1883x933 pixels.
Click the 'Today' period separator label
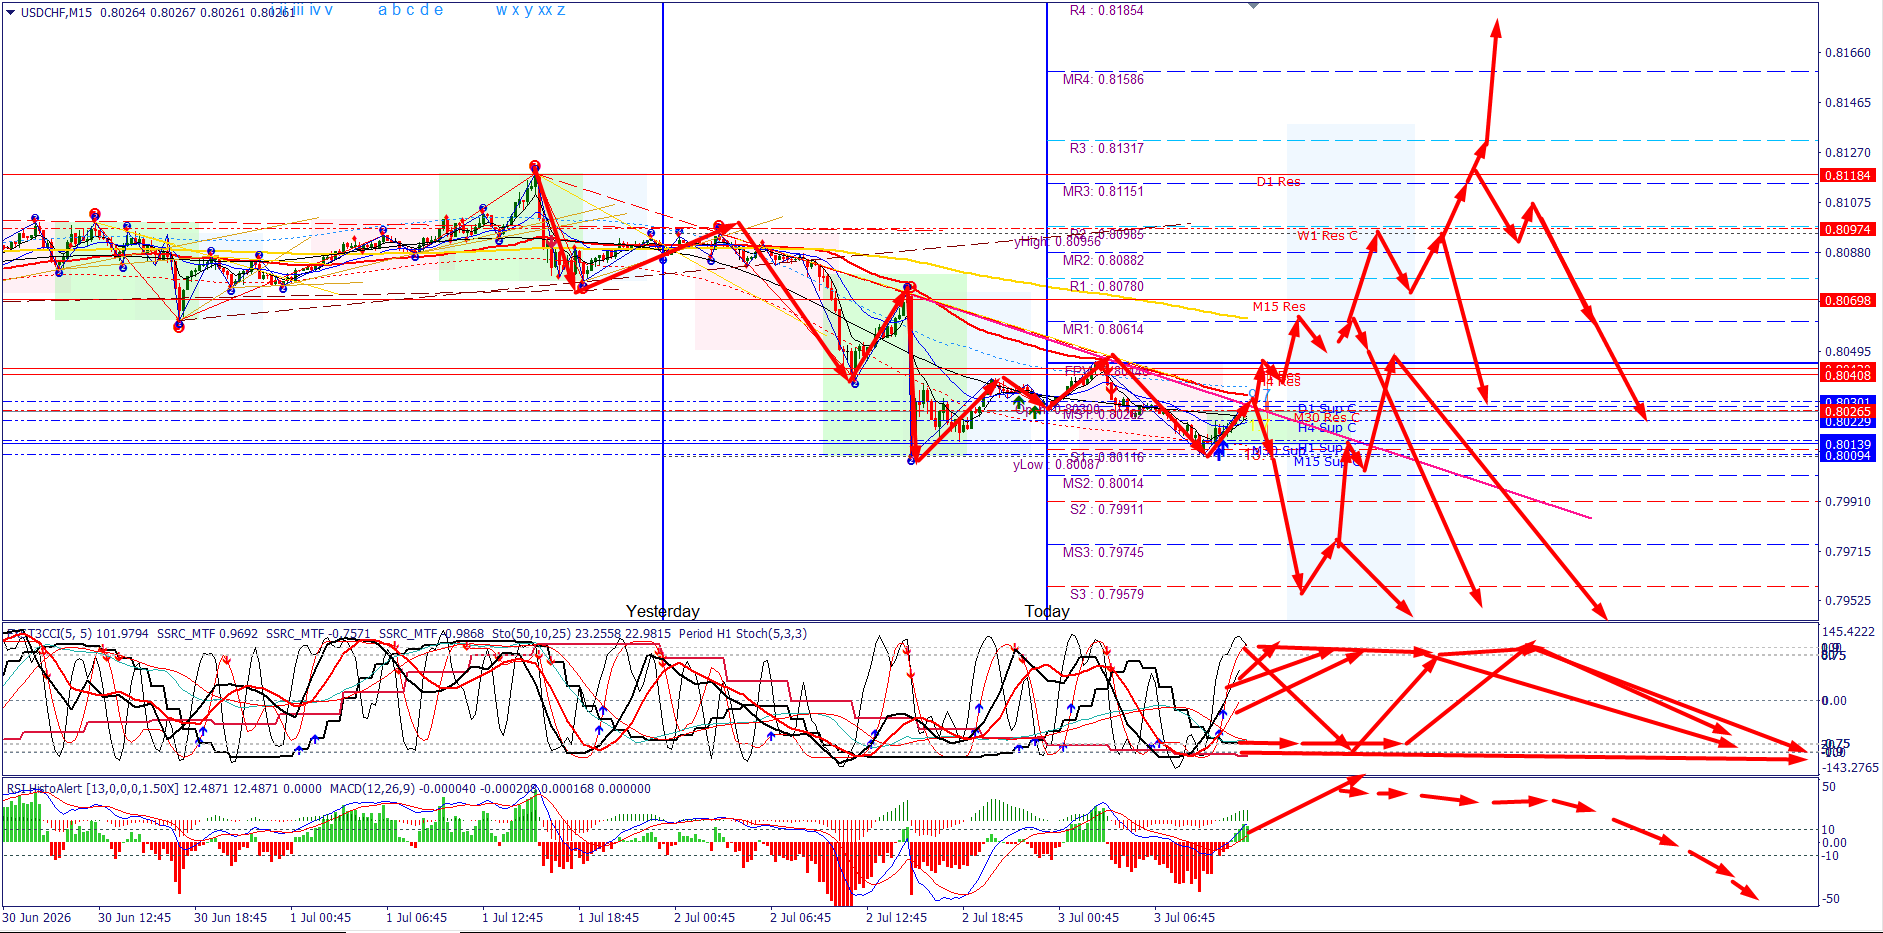(x=1046, y=611)
